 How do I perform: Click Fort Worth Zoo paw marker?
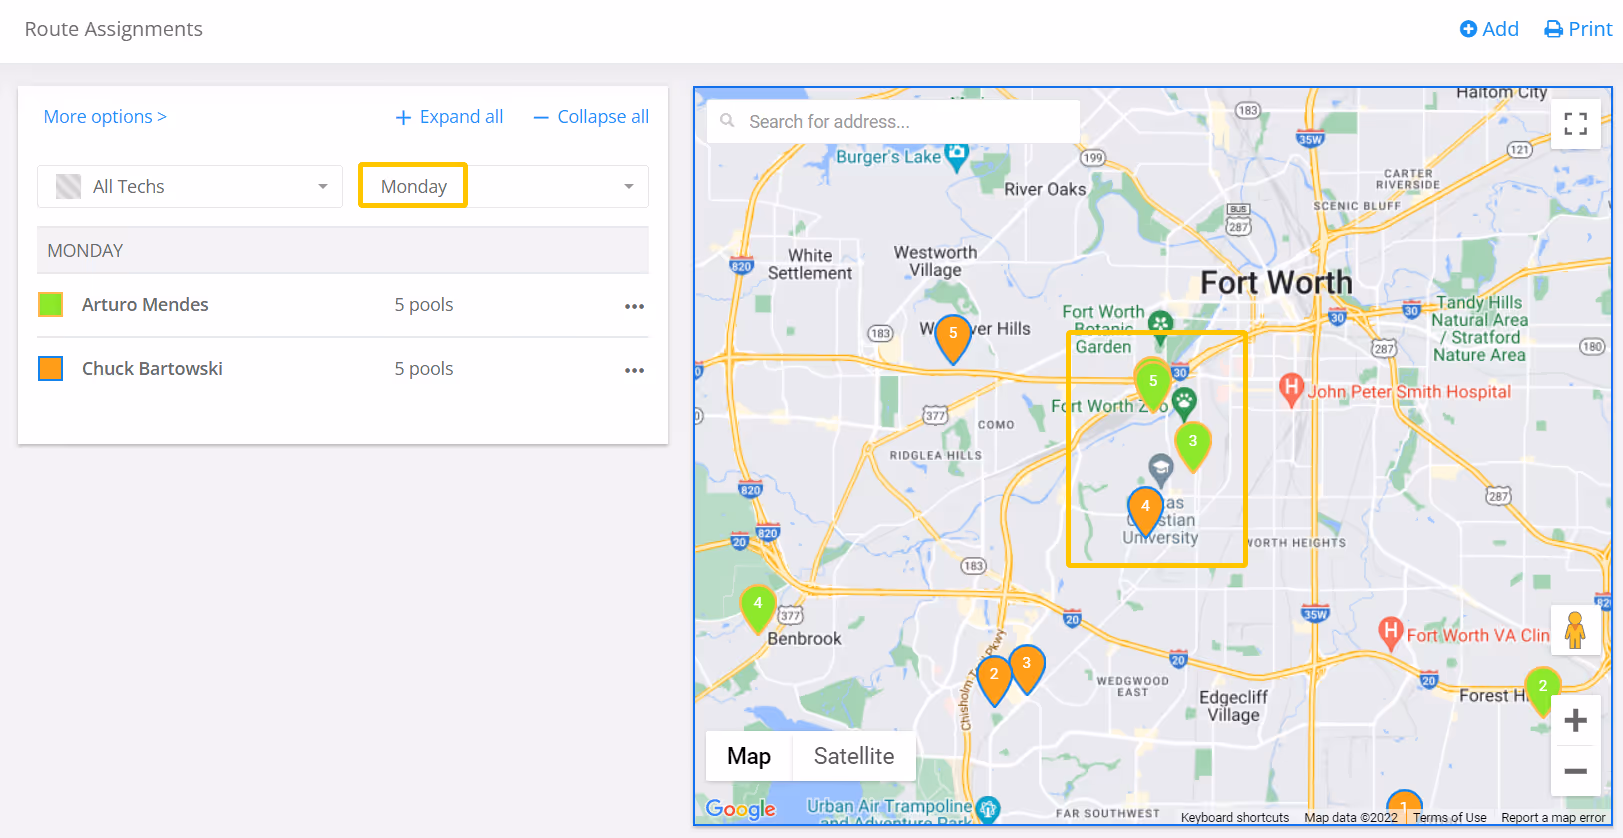[1184, 403]
